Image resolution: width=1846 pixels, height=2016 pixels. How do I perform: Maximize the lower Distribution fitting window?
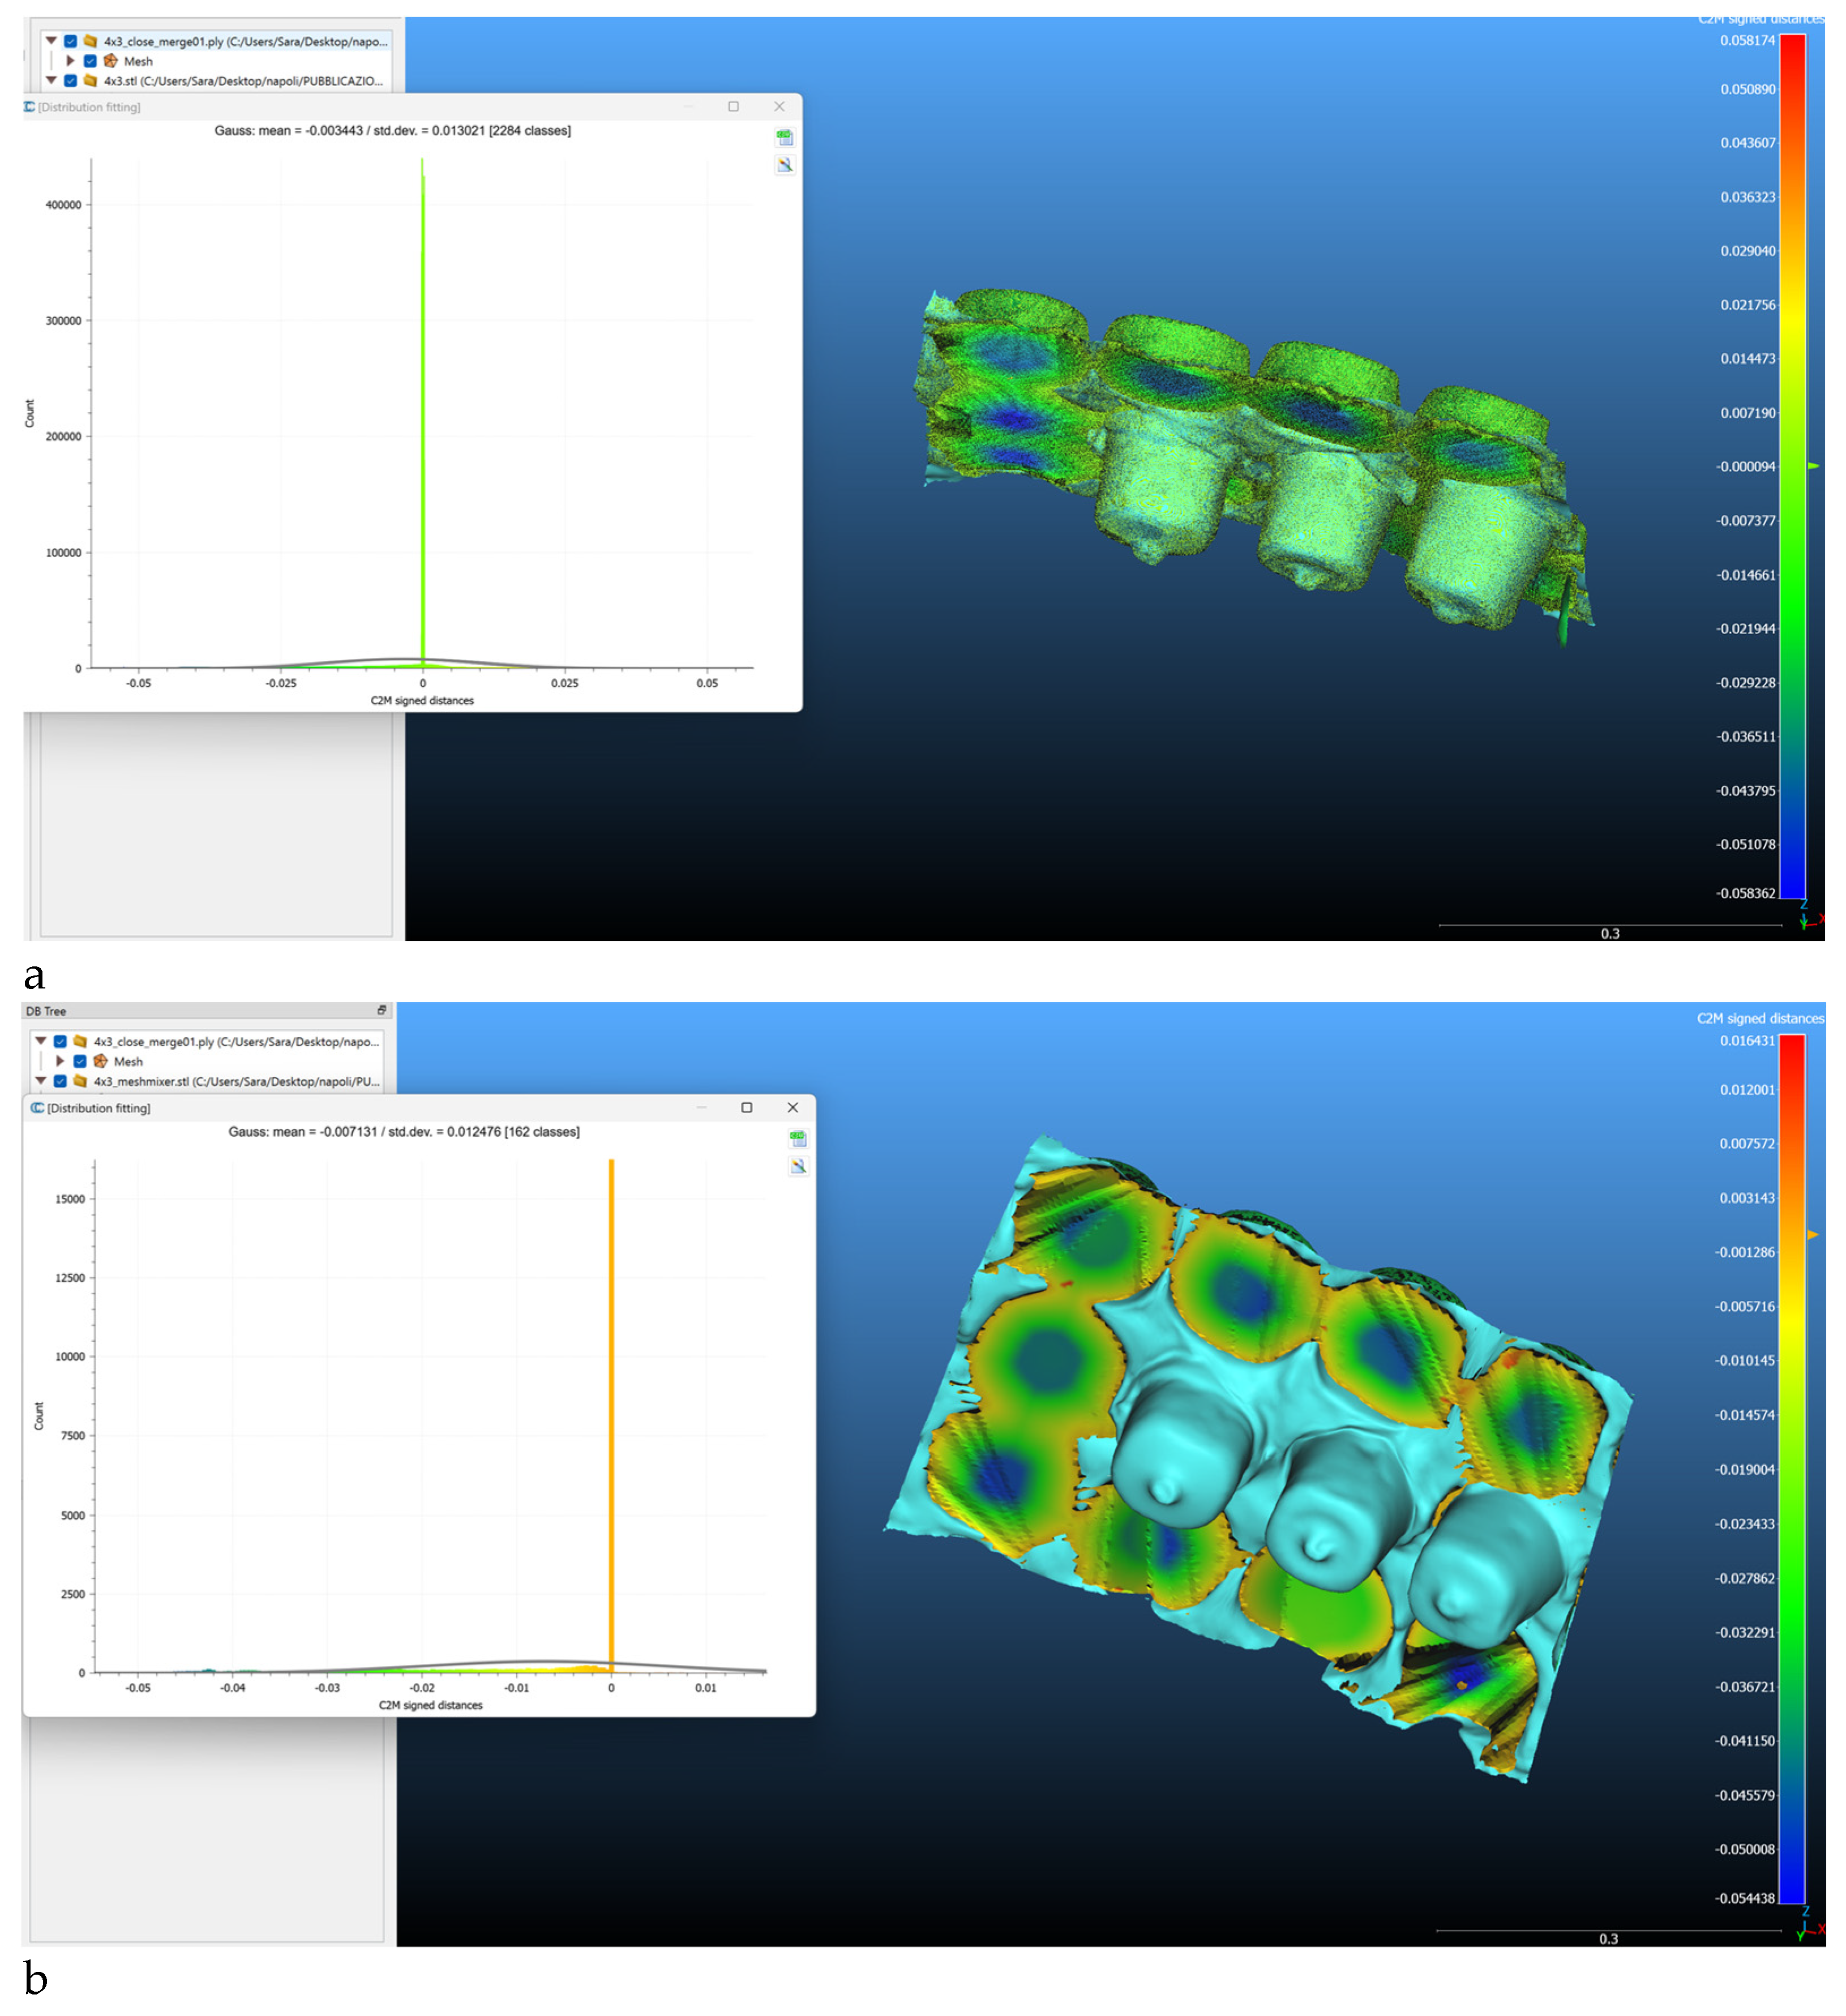746,1107
